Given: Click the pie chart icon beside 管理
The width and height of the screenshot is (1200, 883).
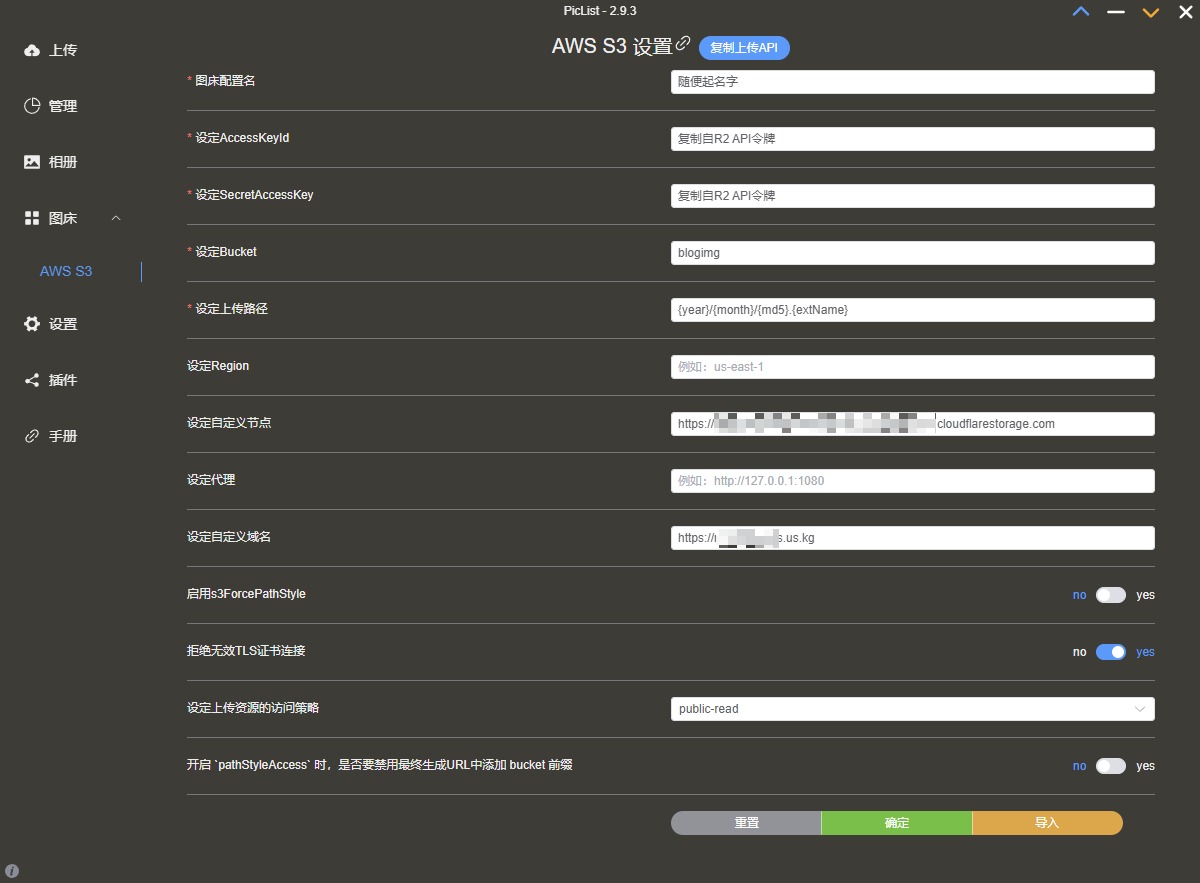Looking at the screenshot, I should (x=32, y=106).
